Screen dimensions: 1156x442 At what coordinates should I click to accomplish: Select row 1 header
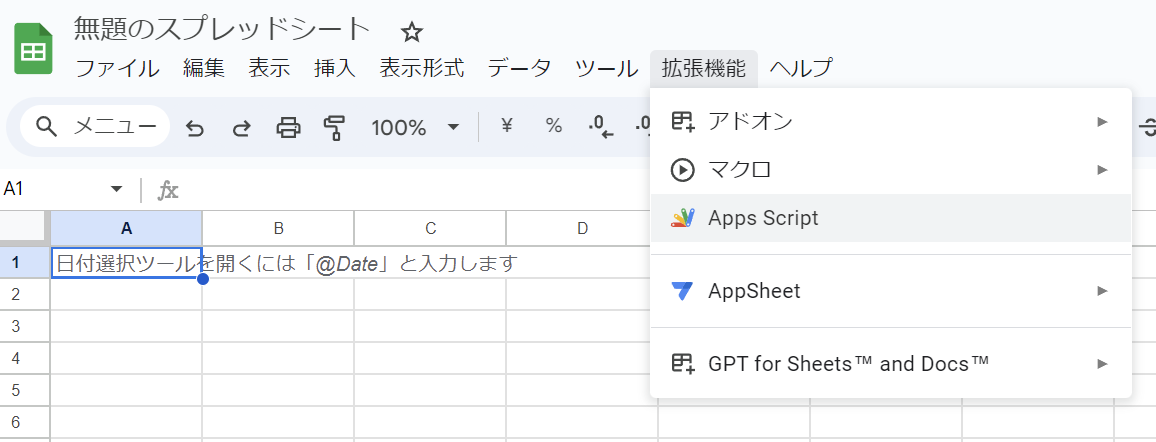tap(25, 262)
